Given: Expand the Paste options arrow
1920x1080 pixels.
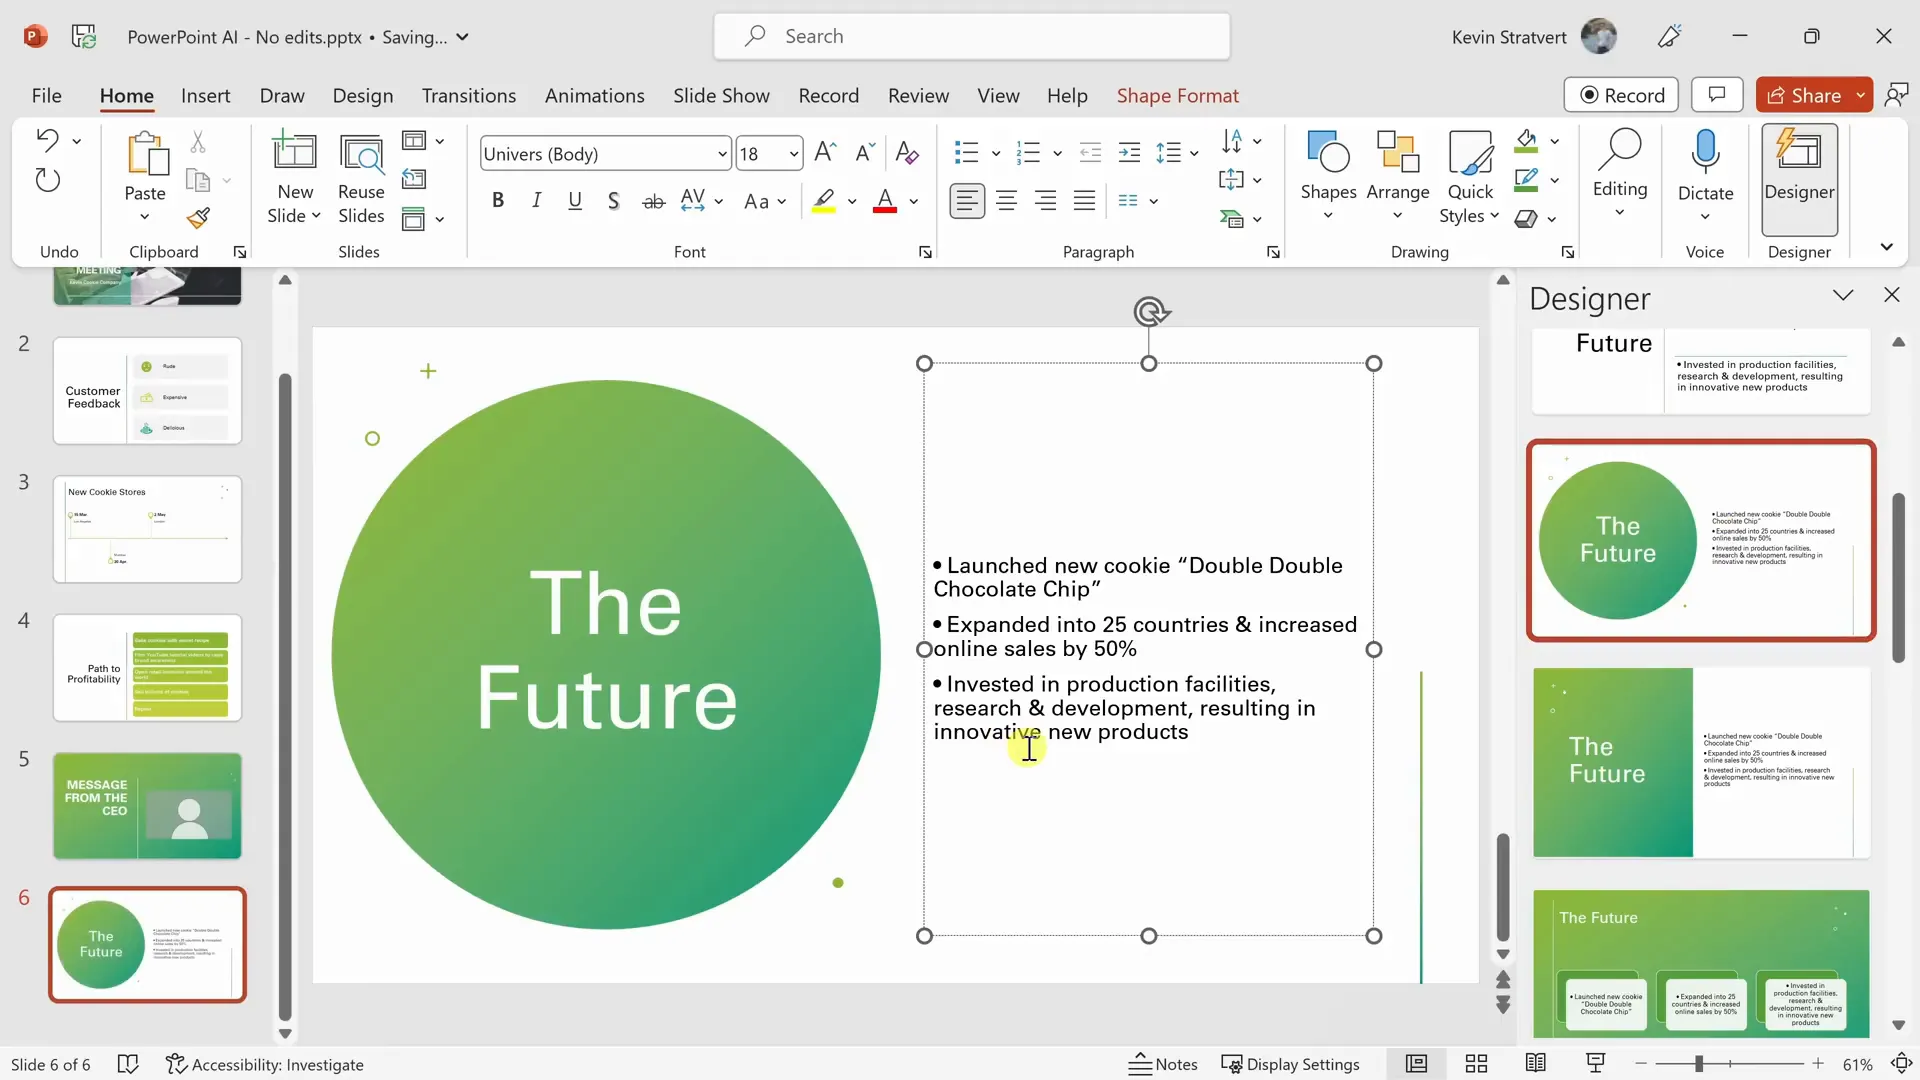Looking at the screenshot, I should [145, 217].
